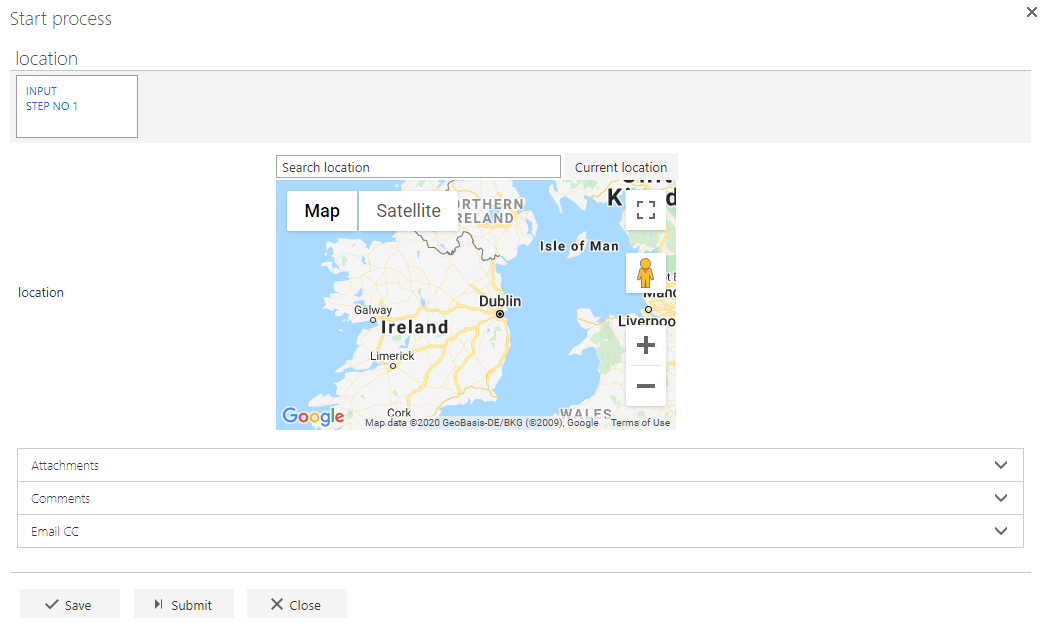The width and height of the screenshot is (1042, 630).
Task: Toggle the map fullscreen view icon
Action: 645,210
